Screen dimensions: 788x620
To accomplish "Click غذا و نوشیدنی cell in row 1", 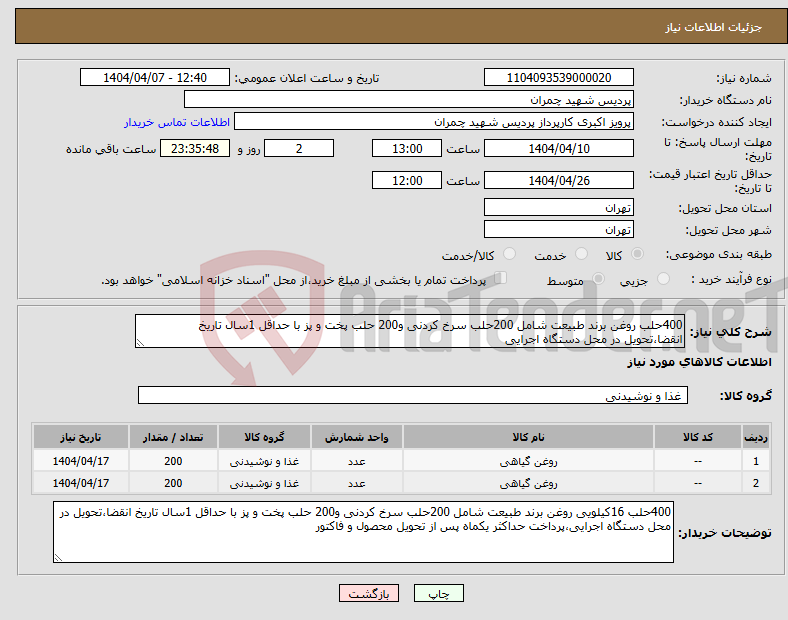I will (x=264, y=461).
